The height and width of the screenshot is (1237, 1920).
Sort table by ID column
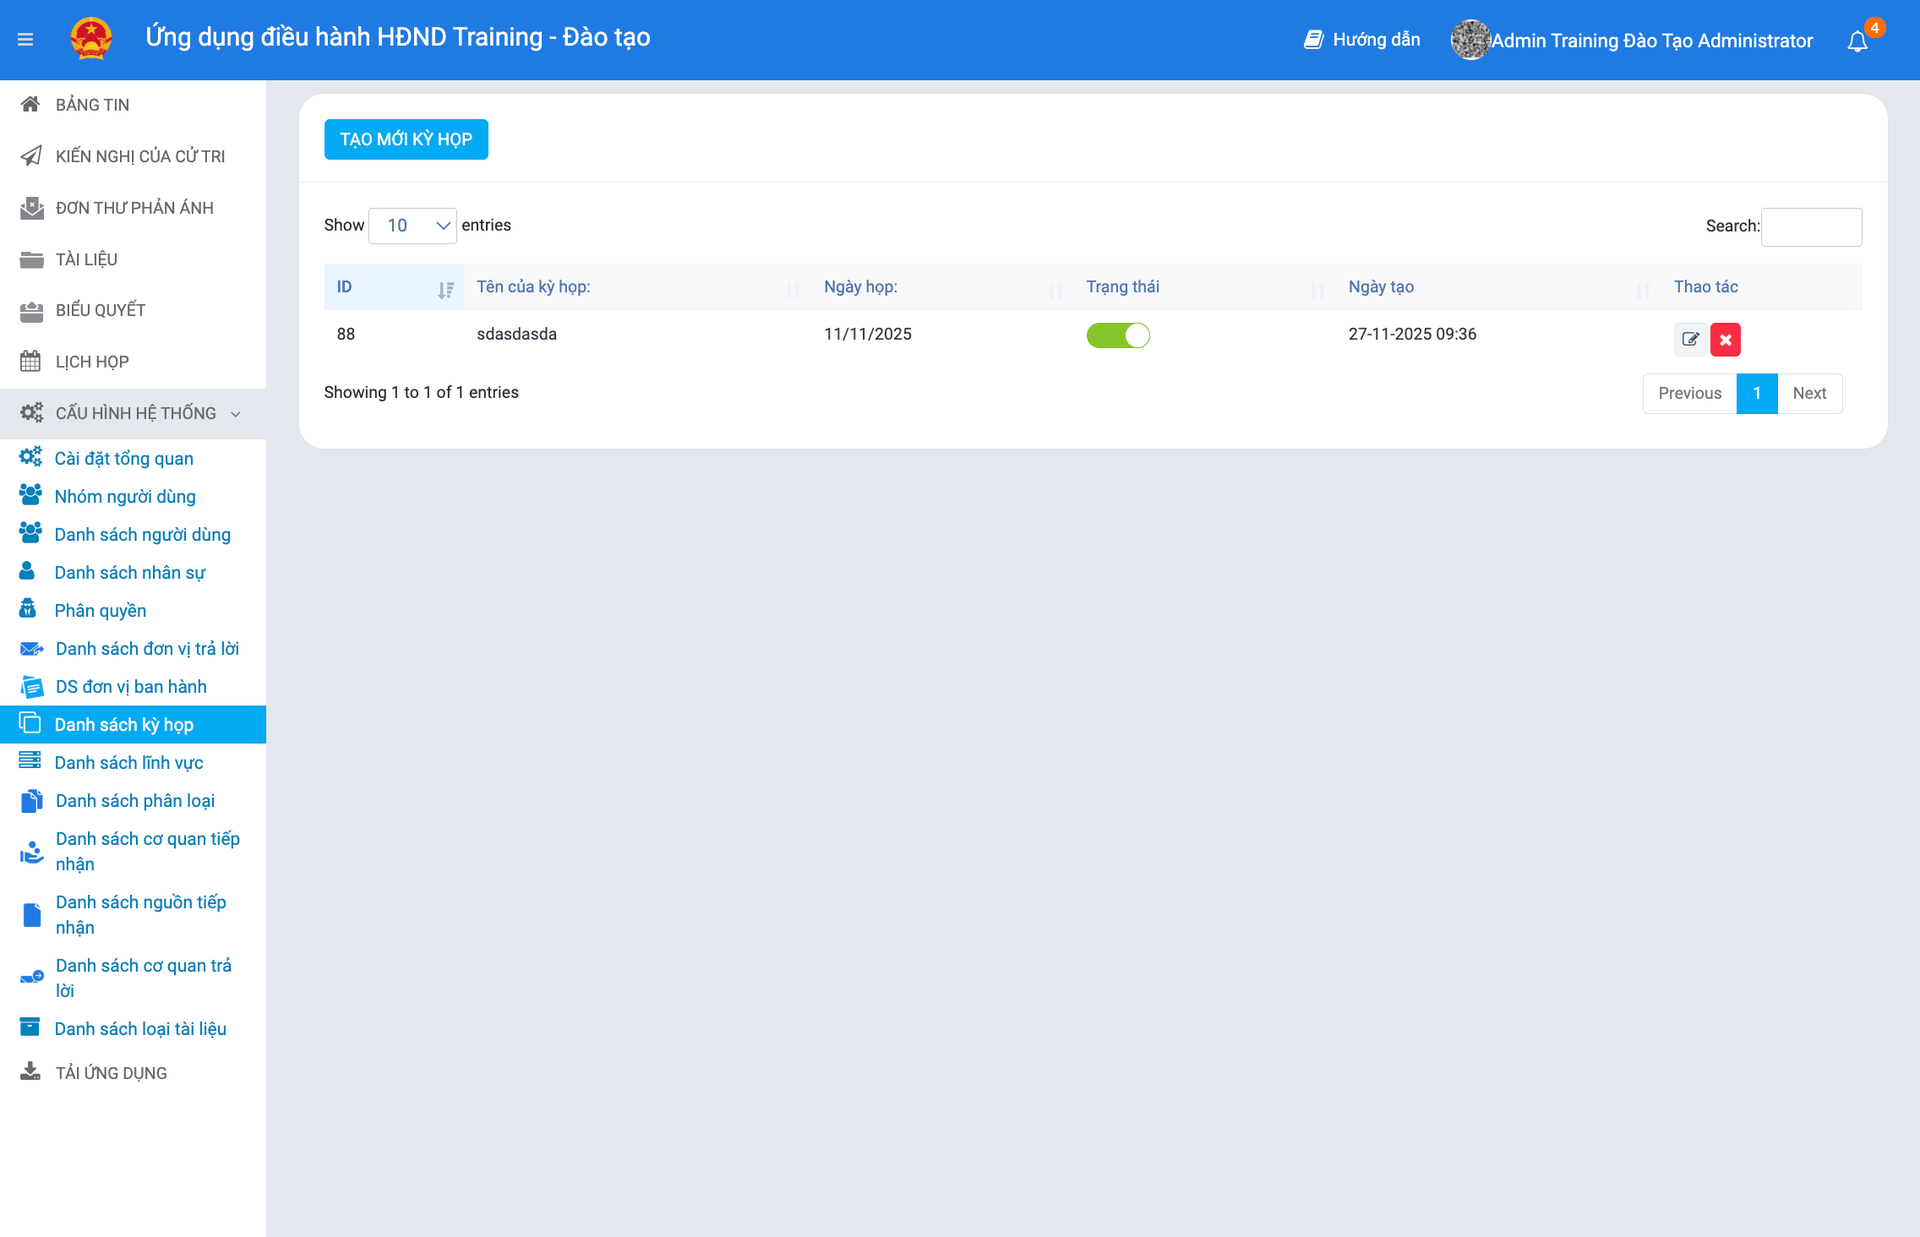(392, 288)
